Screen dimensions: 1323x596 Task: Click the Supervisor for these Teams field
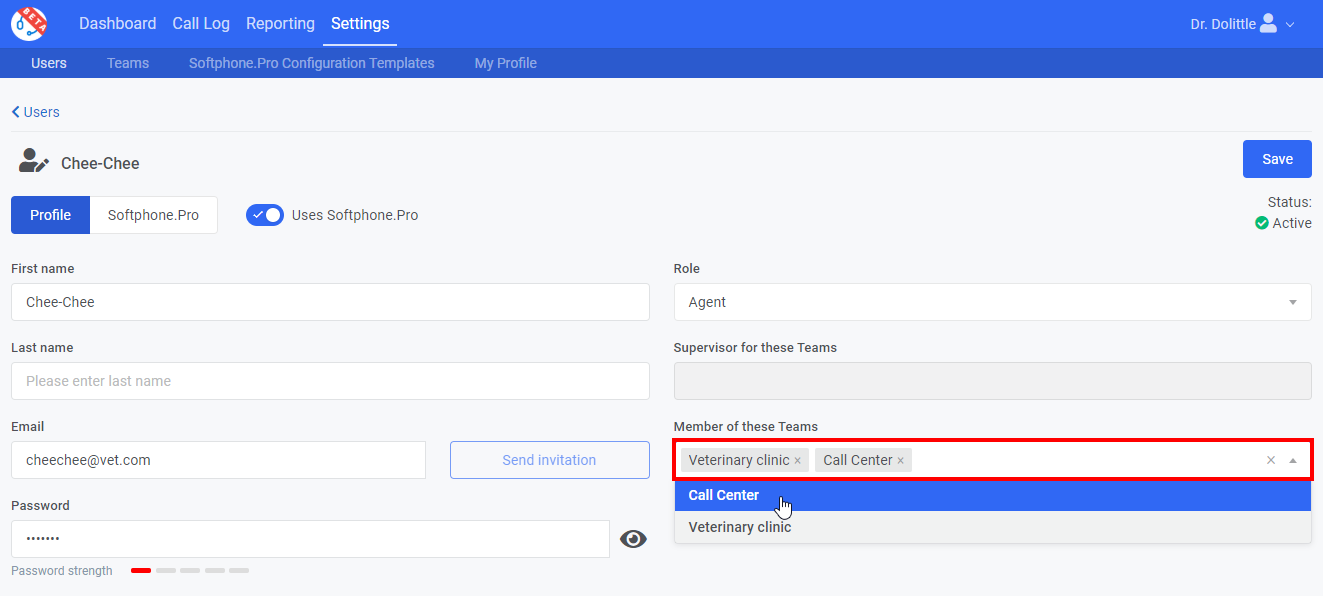tap(992, 381)
